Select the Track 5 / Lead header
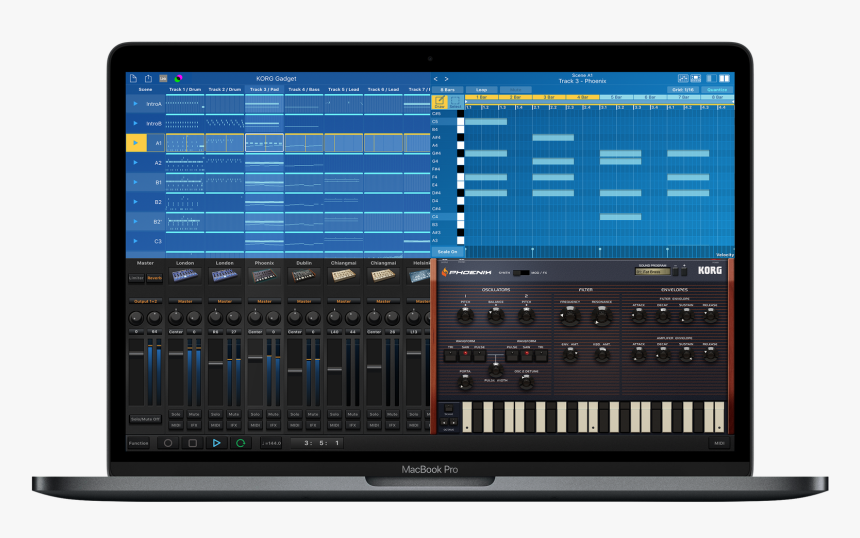Screen dimensions: 860x538 (343, 89)
